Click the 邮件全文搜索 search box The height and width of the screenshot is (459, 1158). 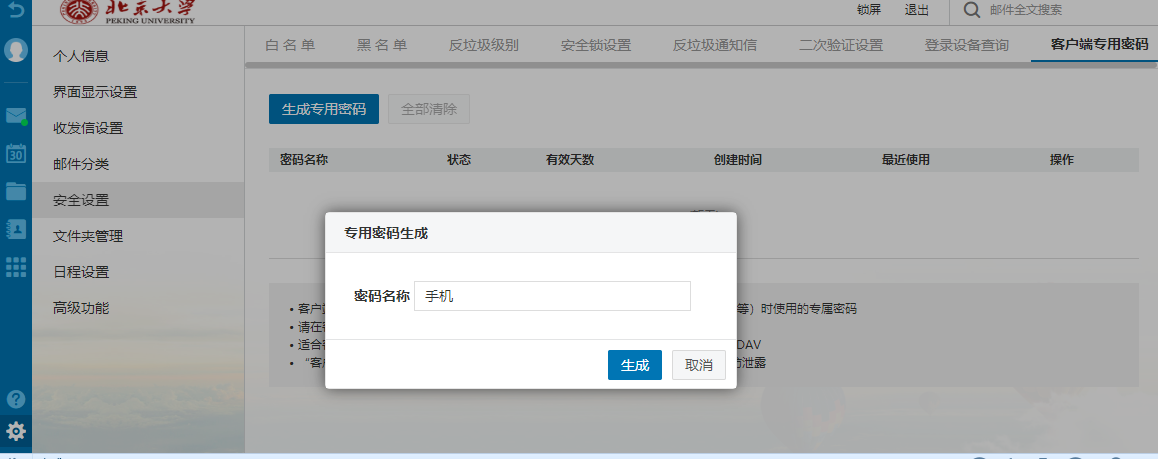1060,10
